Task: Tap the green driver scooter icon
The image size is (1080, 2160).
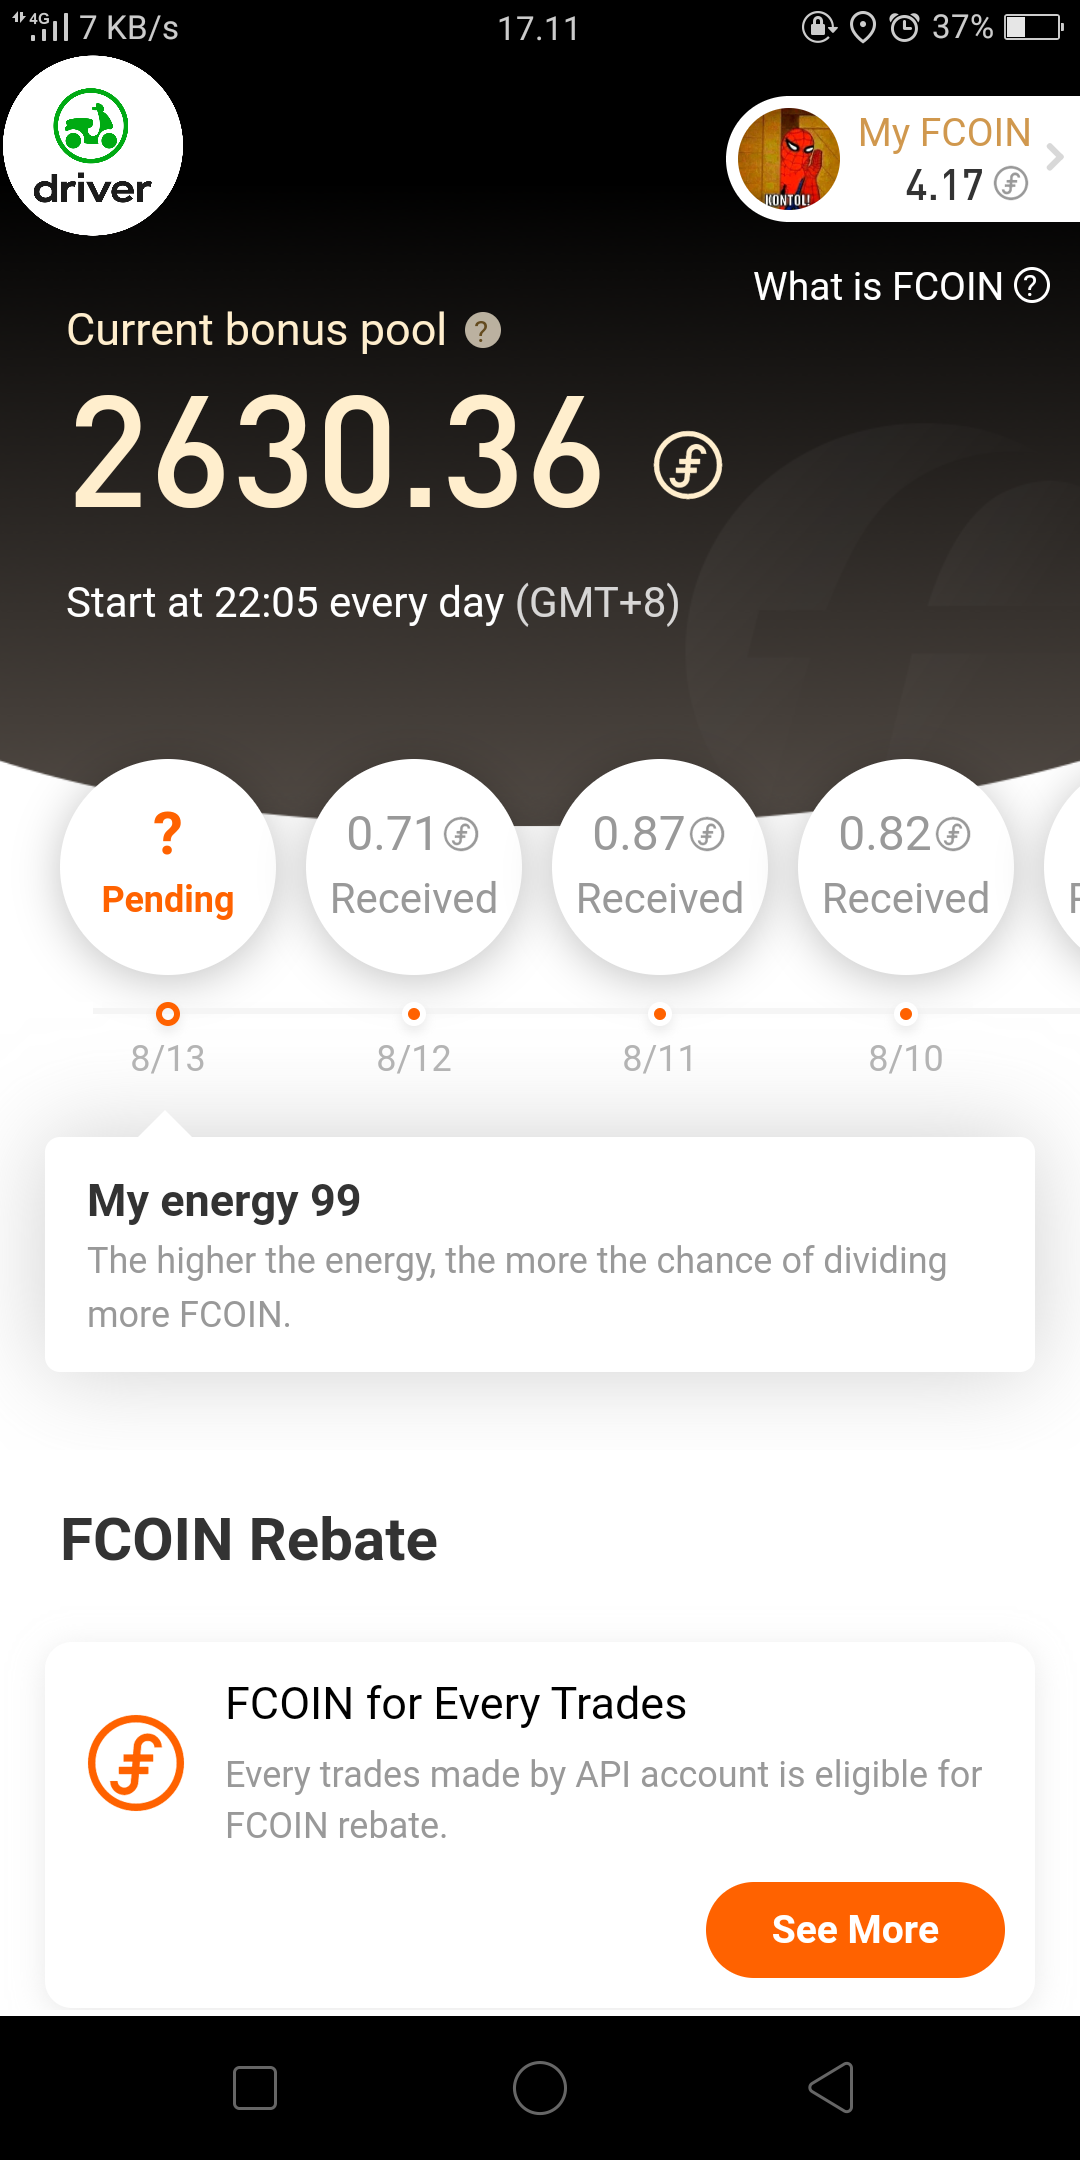Action: coord(91,126)
